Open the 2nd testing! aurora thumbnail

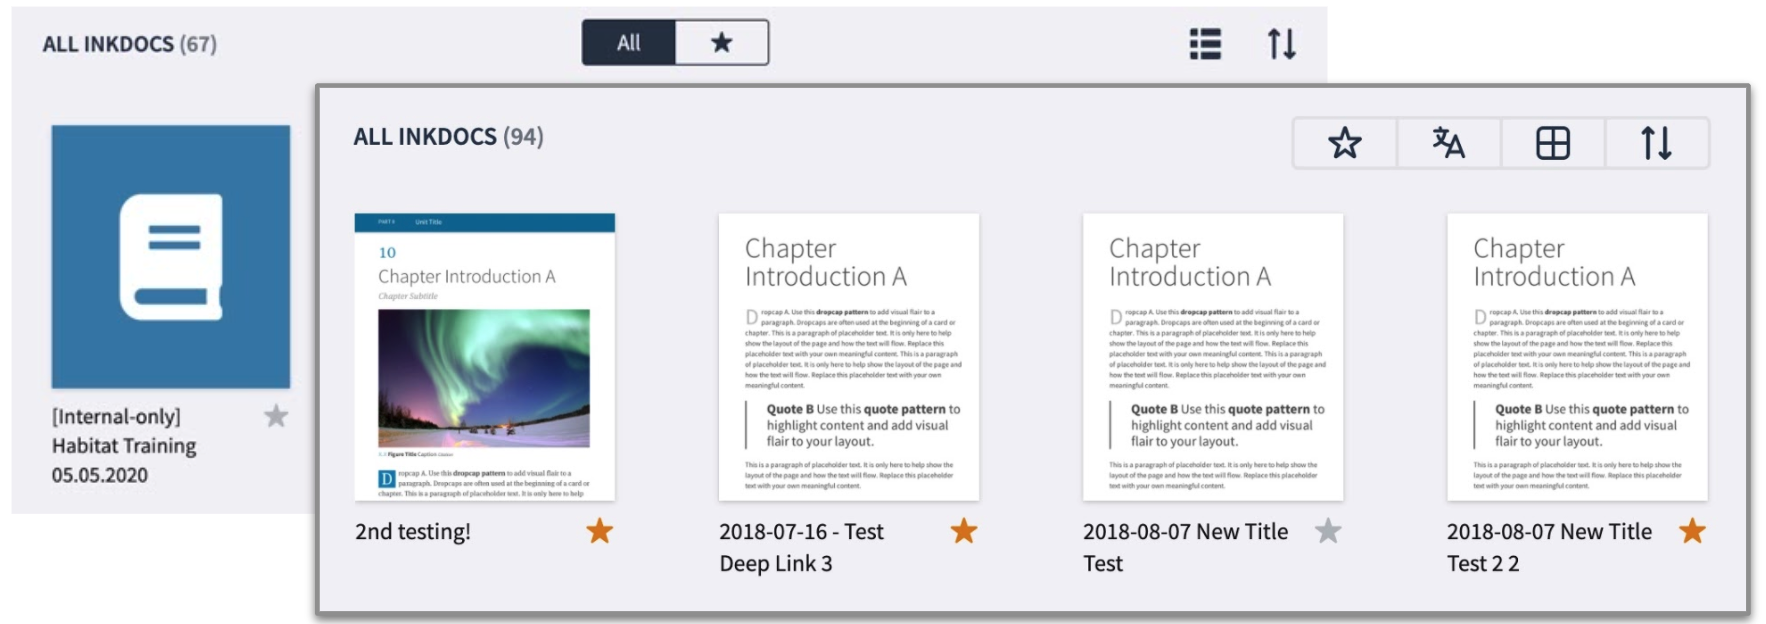point(485,357)
